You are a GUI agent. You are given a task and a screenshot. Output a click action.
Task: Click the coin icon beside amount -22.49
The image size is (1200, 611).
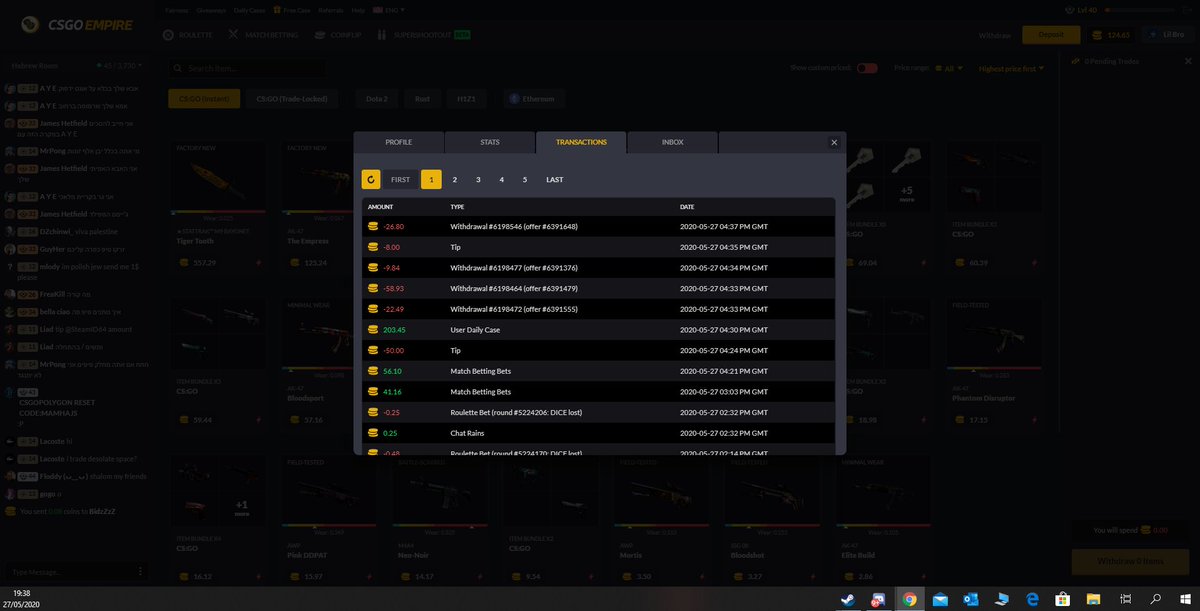coord(372,309)
